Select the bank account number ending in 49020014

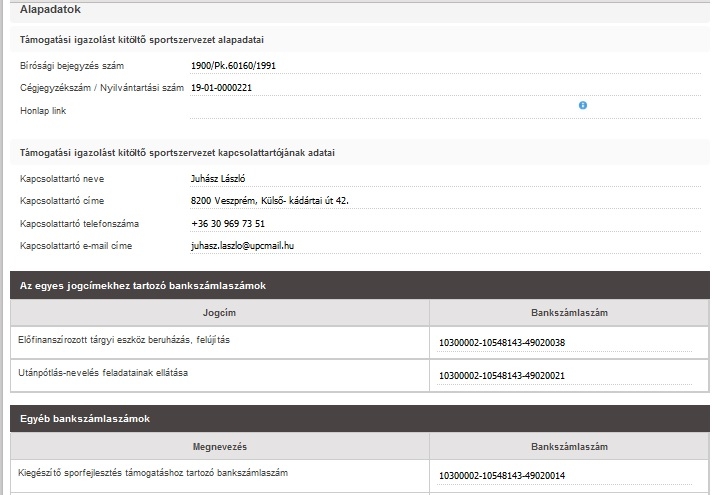[x=502, y=475]
